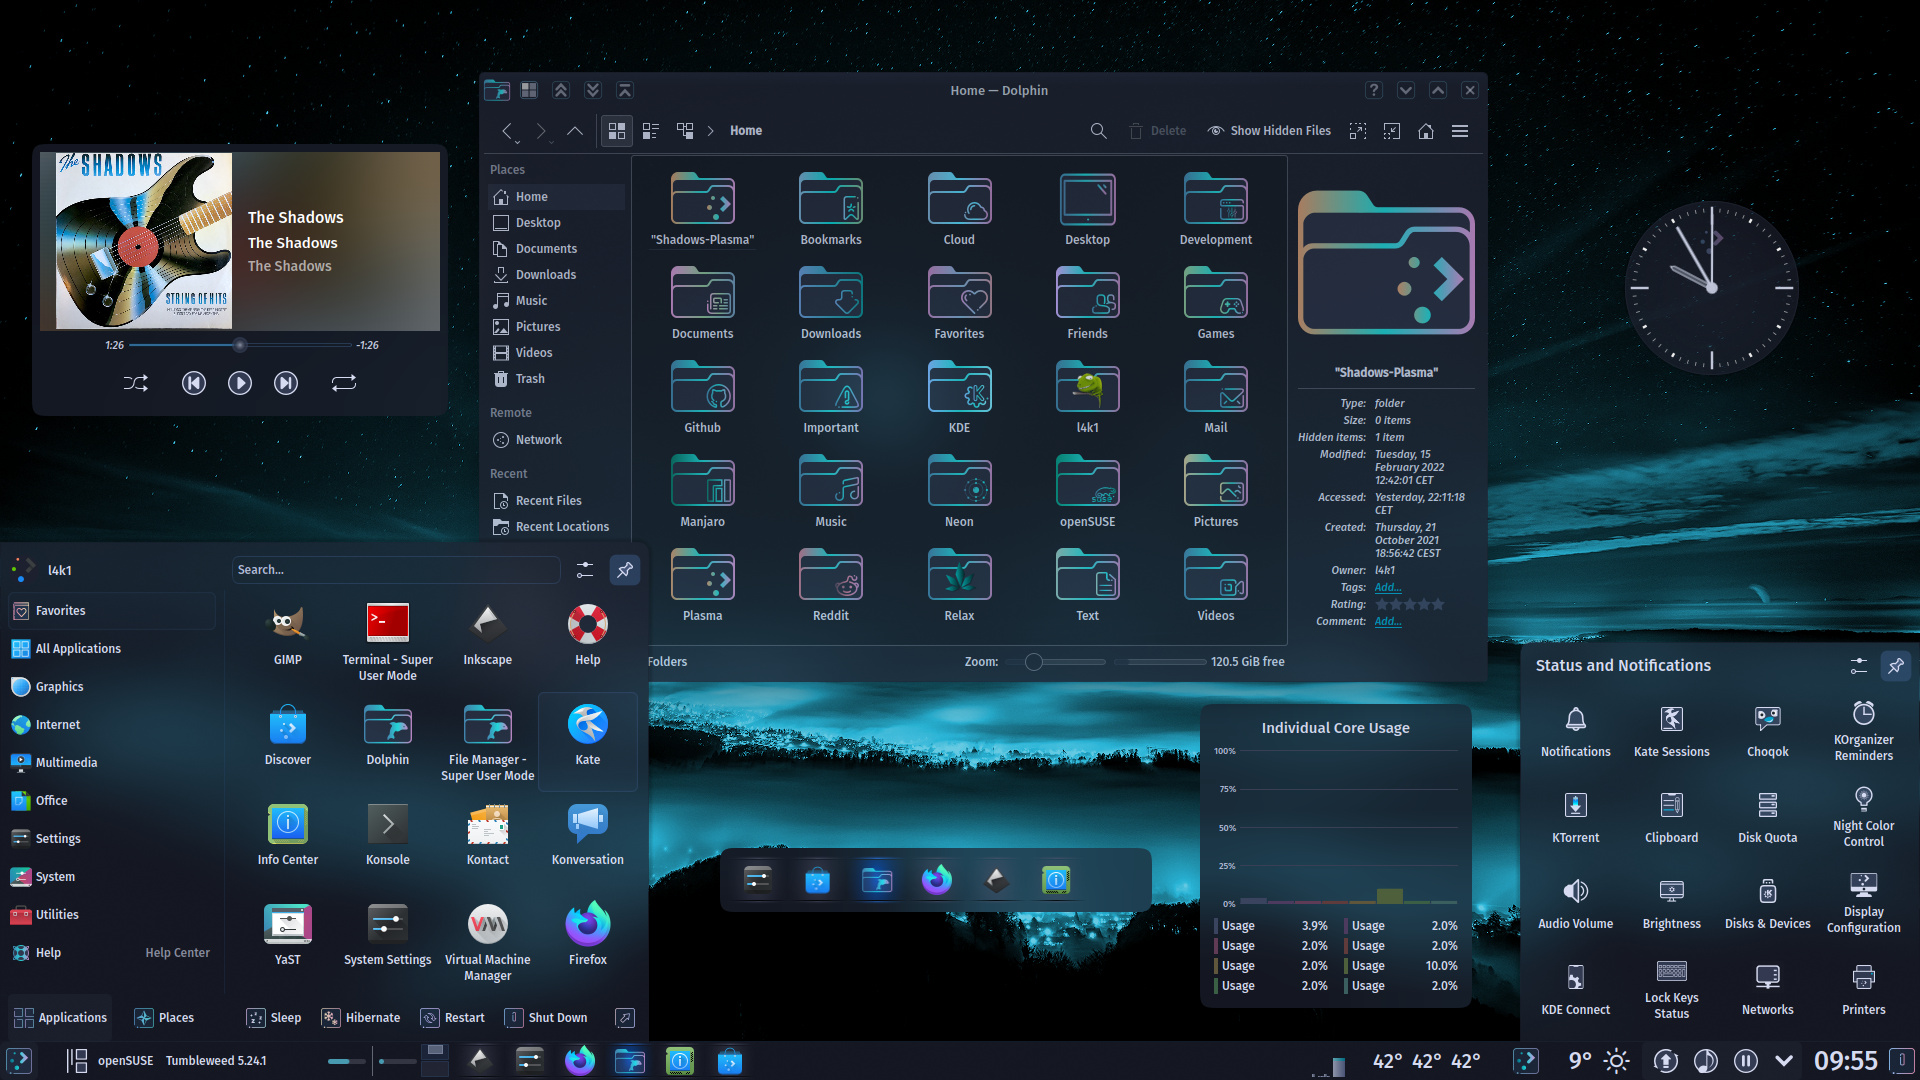This screenshot has width=1920, height=1080.
Task: Launch Konsole from launcher favorites
Action: point(388,834)
